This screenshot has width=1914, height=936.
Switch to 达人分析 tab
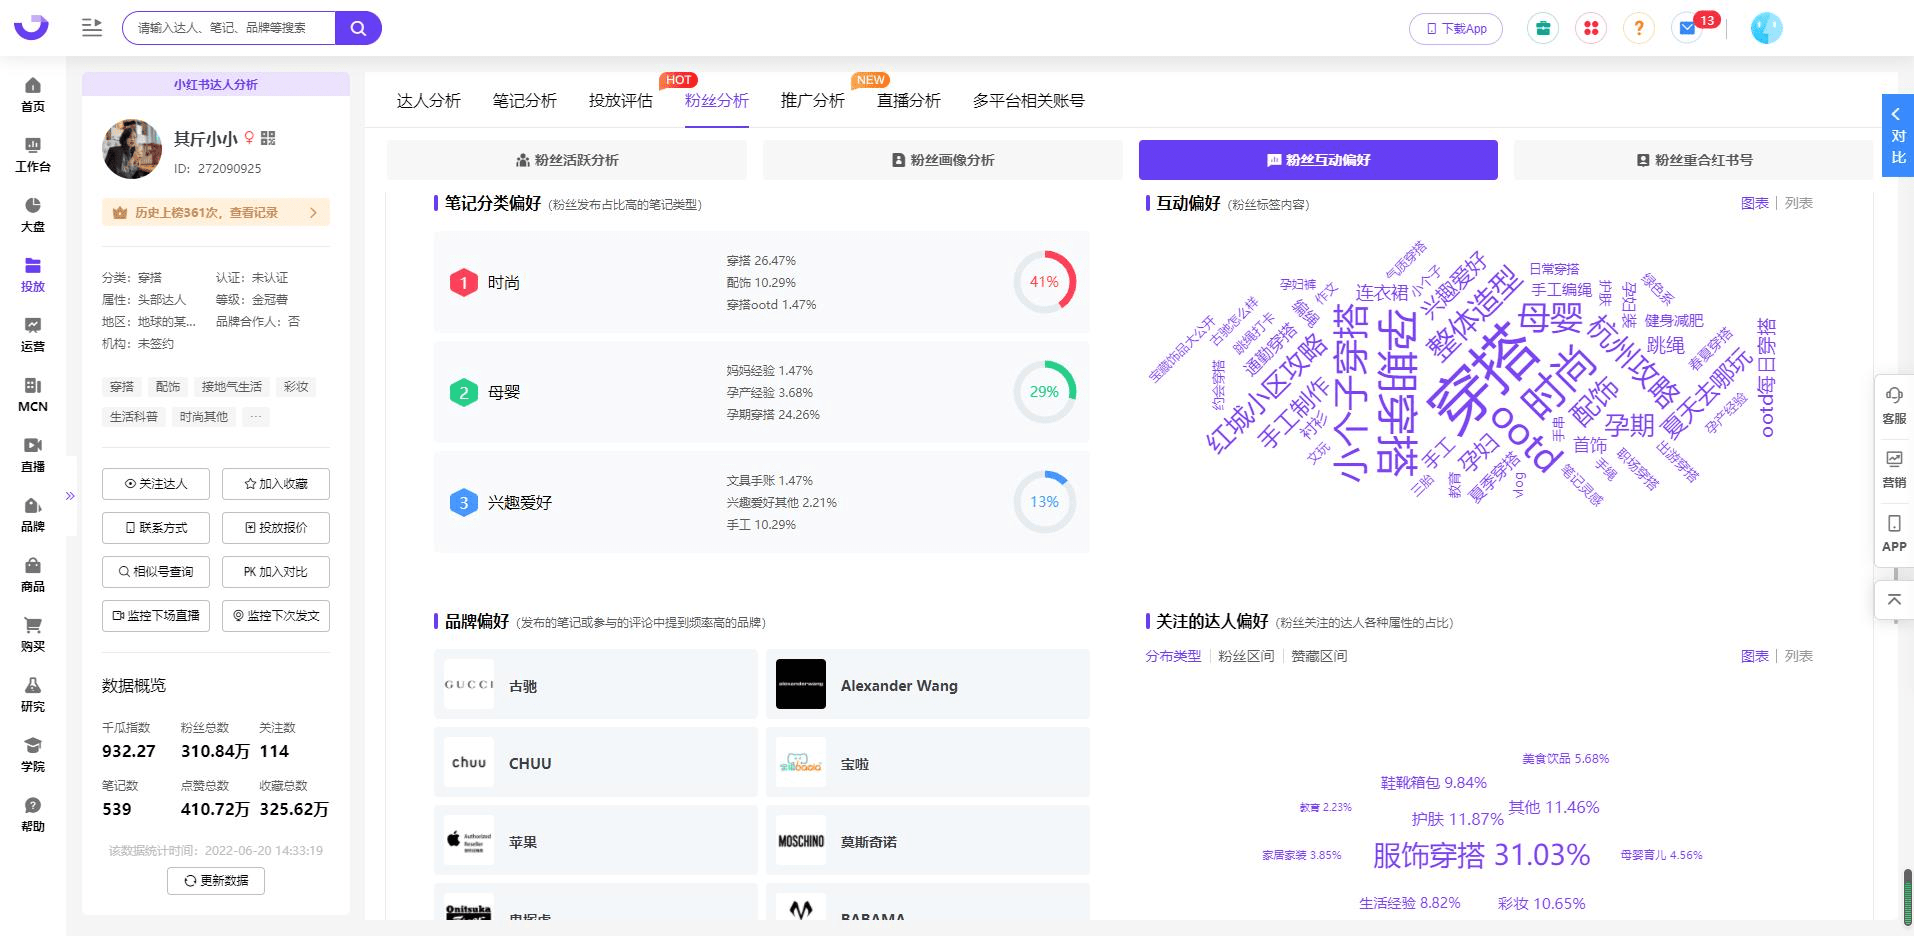[428, 101]
